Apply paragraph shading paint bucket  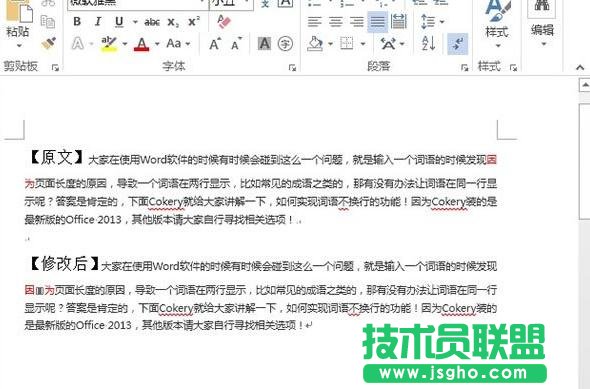click(315, 44)
